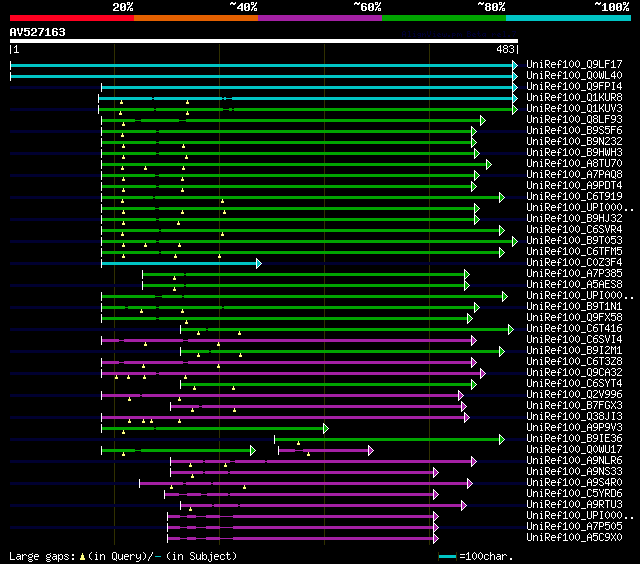Select the UniRef100_C5YRD6 label
Image resolution: width=640 pixels, height=564 pixels.
(x=574, y=494)
